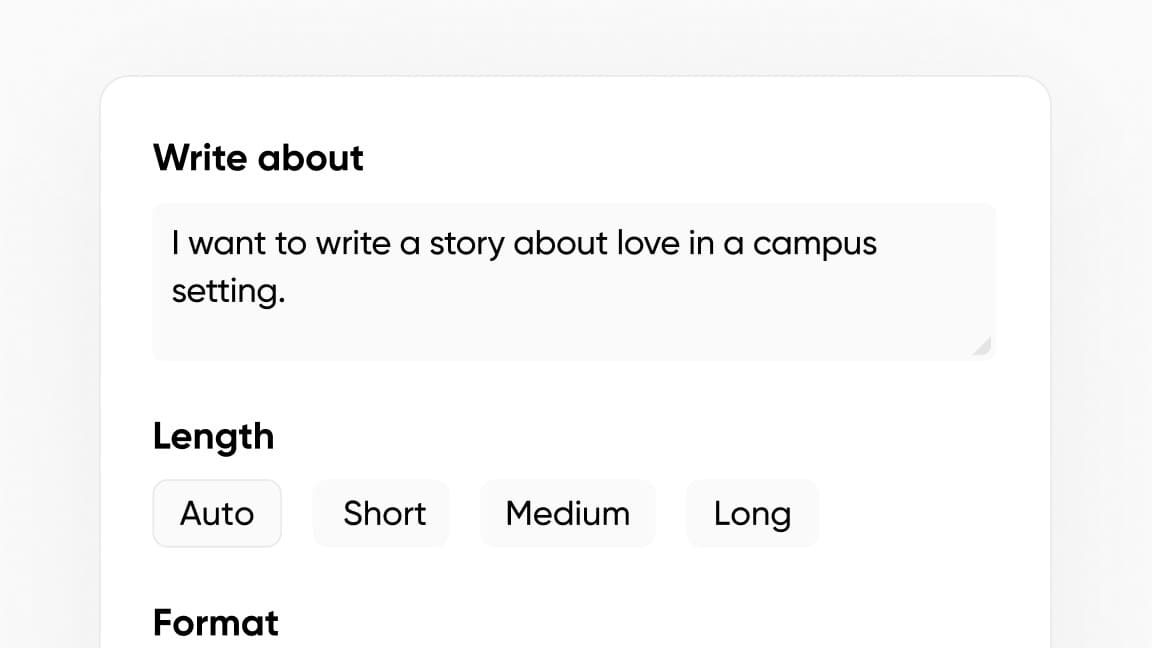
Task: Pick the Long length option
Action: pyautogui.click(x=752, y=514)
